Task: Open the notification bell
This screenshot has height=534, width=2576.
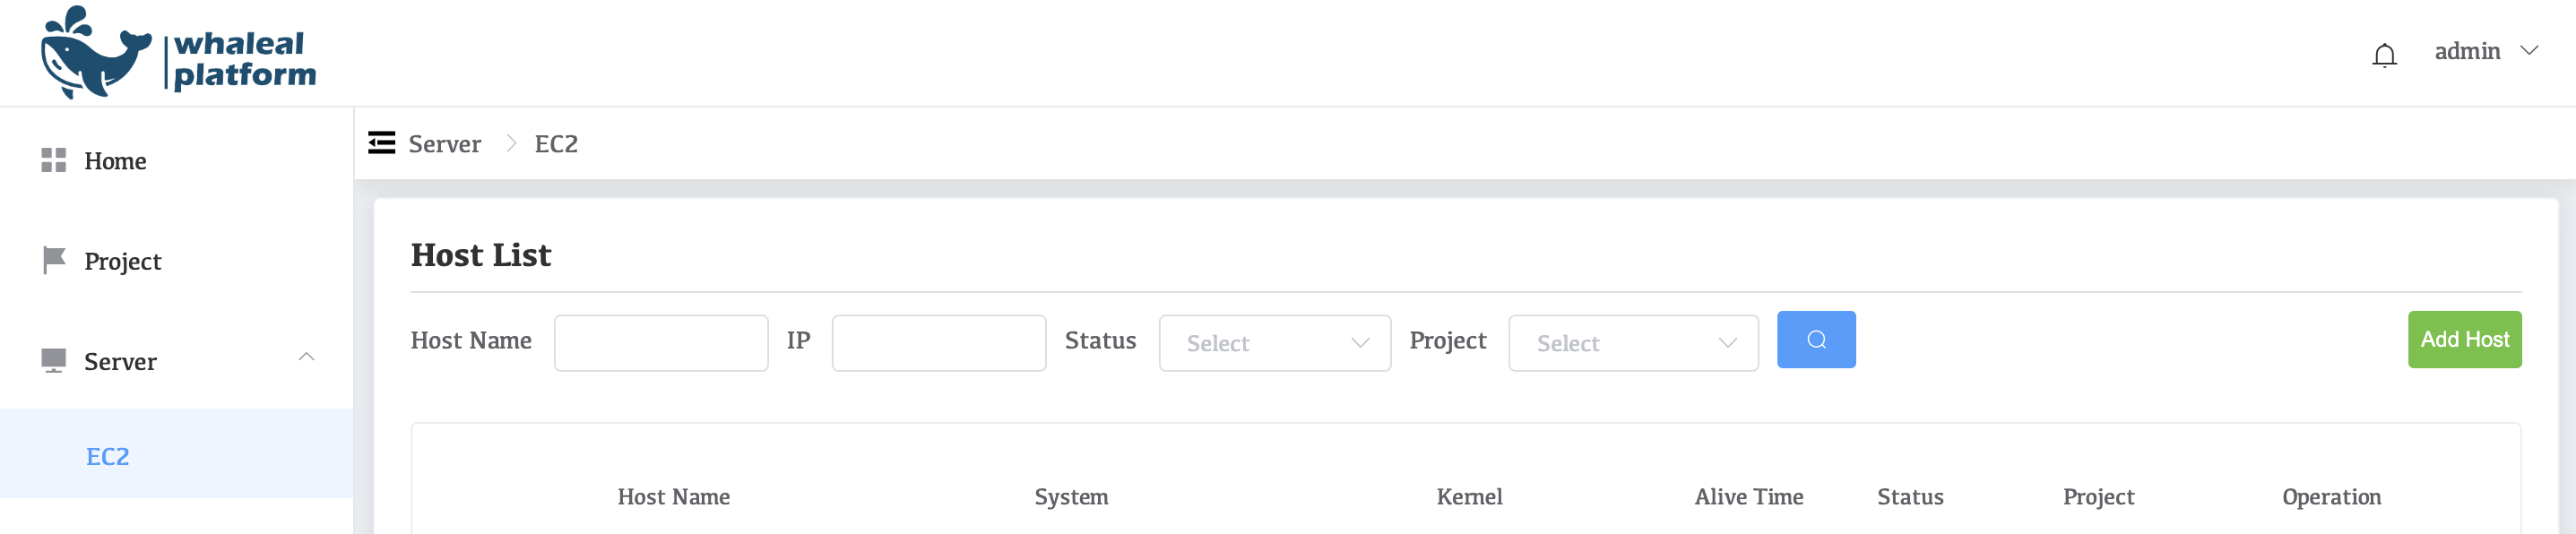Action: pos(2385,55)
